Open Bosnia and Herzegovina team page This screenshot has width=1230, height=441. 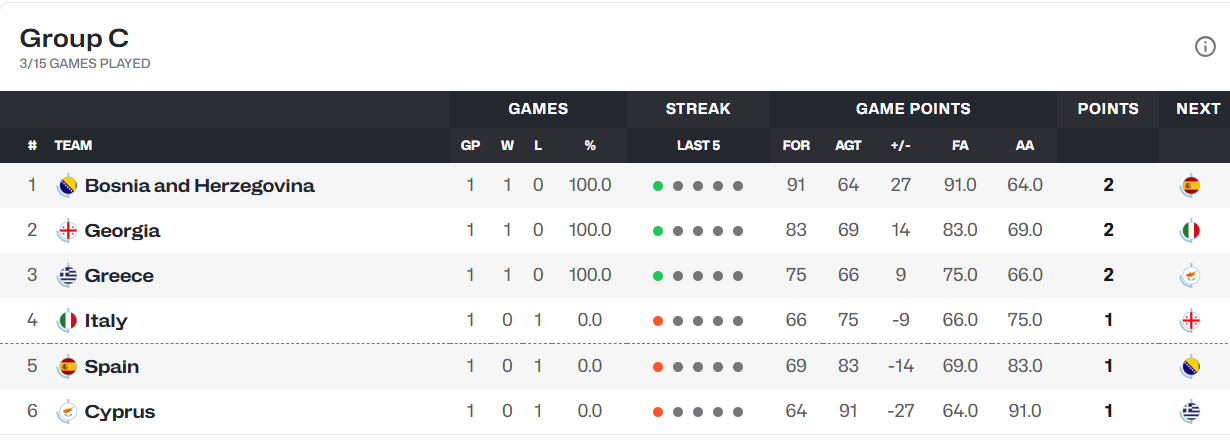click(200, 185)
